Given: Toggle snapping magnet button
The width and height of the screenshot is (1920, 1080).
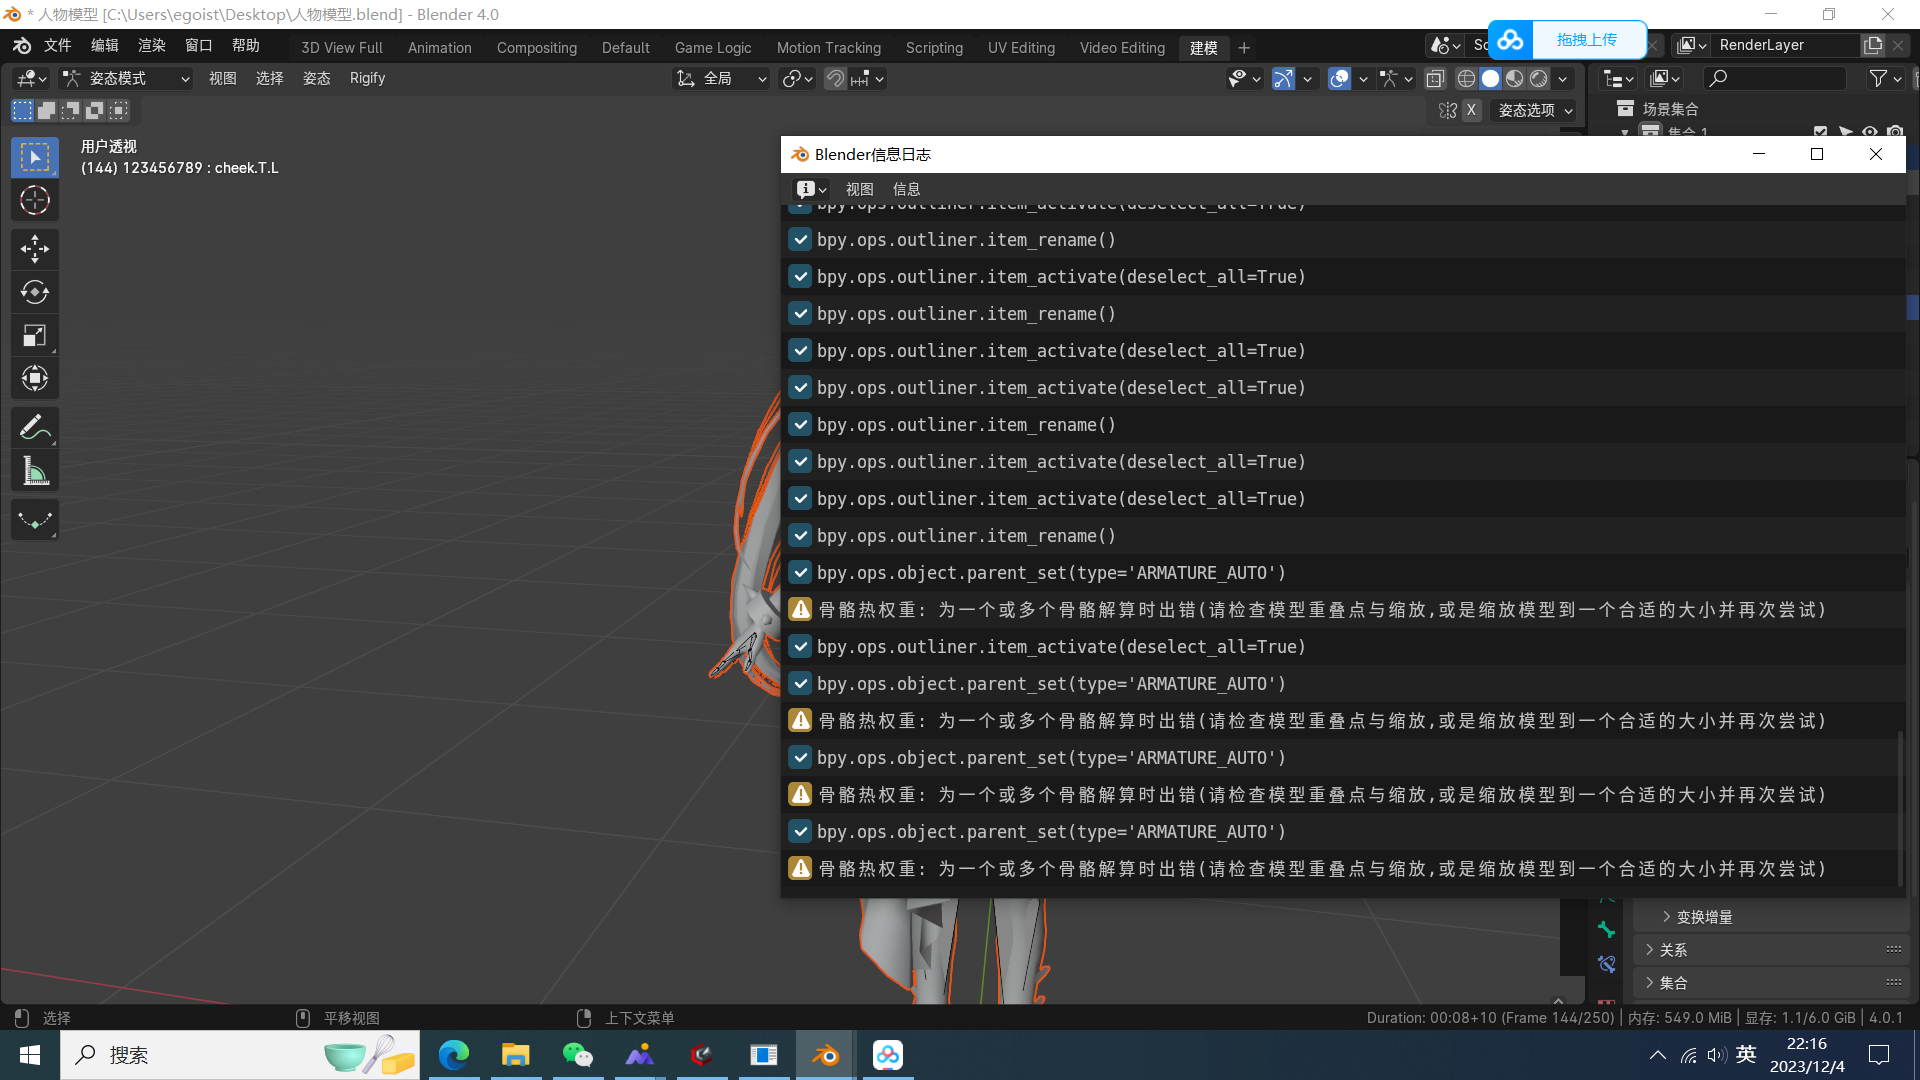Looking at the screenshot, I should [x=835, y=78].
